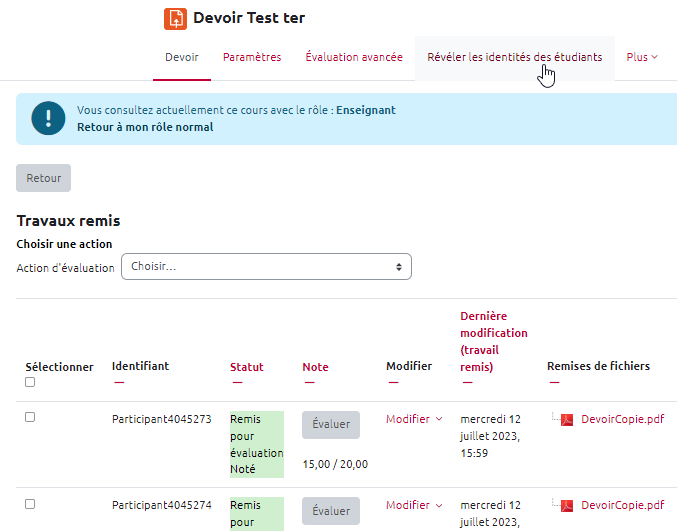Open the Plus menu in the navigation tabs
The width and height of the screenshot is (677, 531).
(642, 57)
